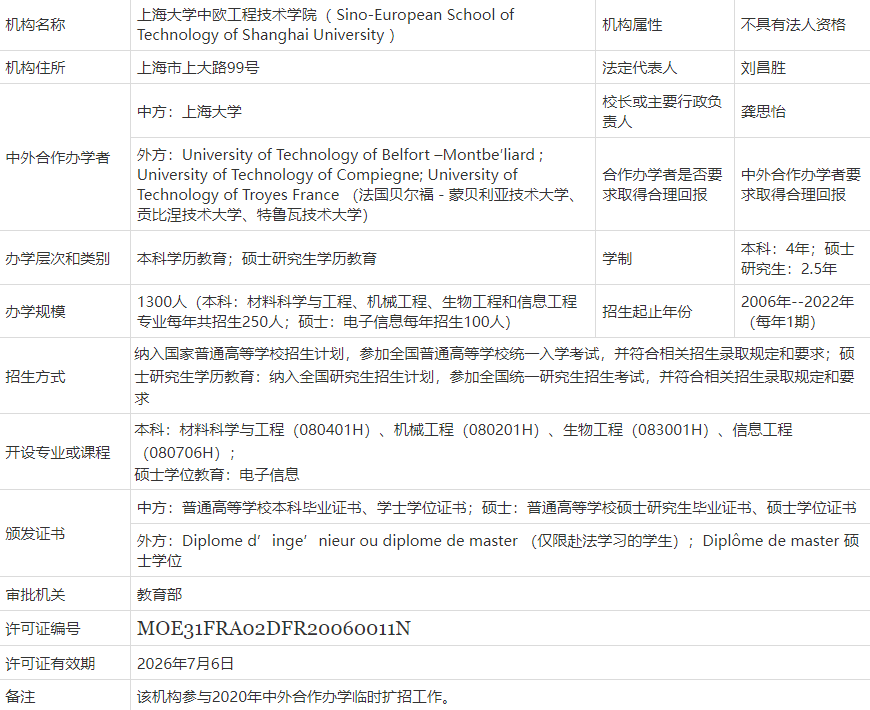
Task: Select the 办学规模 label
Action: tap(36, 312)
